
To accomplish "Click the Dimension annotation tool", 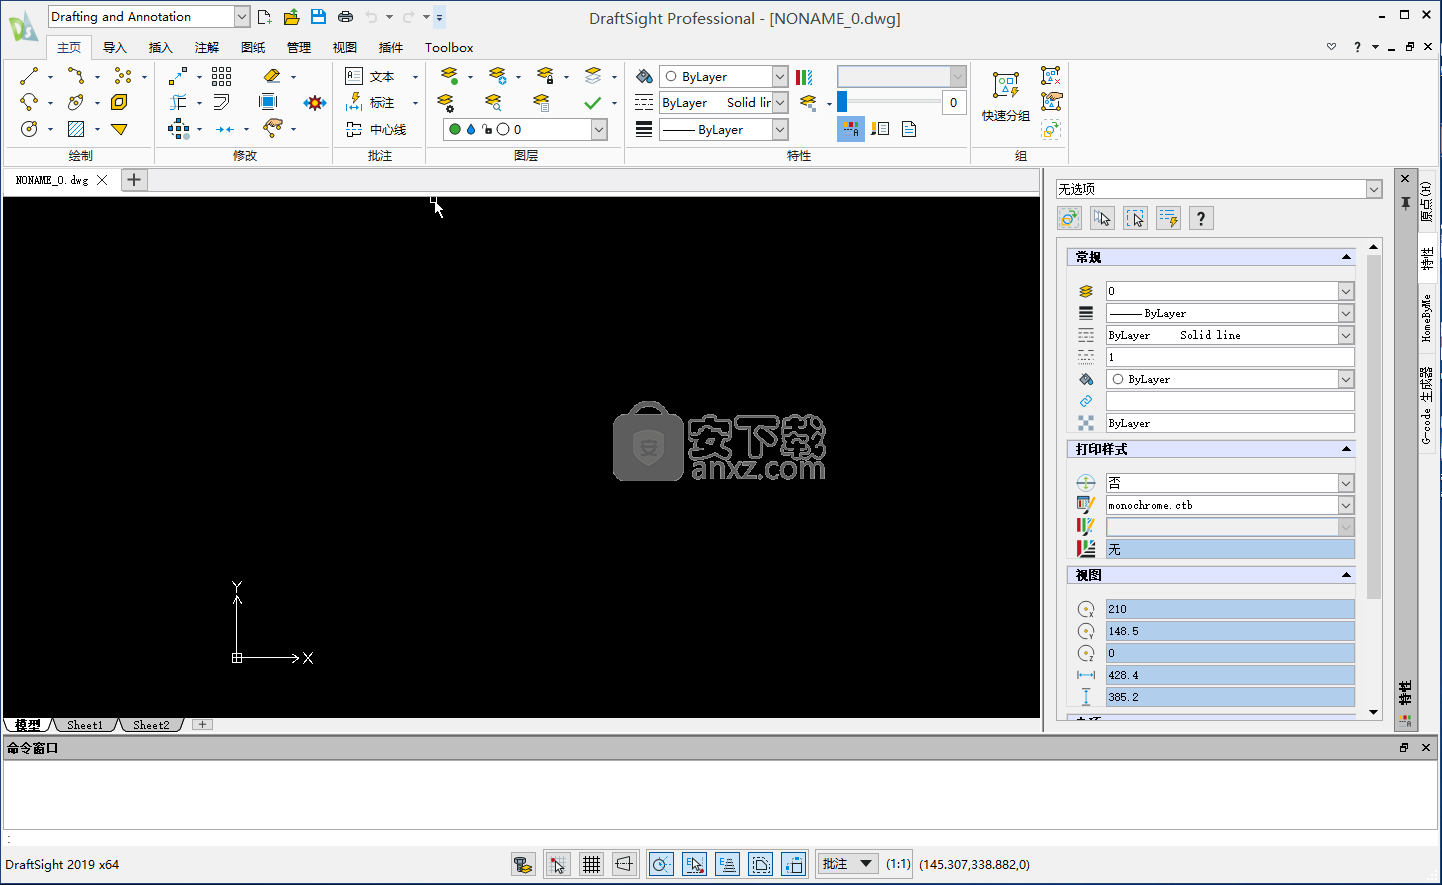I will pos(370,102).
